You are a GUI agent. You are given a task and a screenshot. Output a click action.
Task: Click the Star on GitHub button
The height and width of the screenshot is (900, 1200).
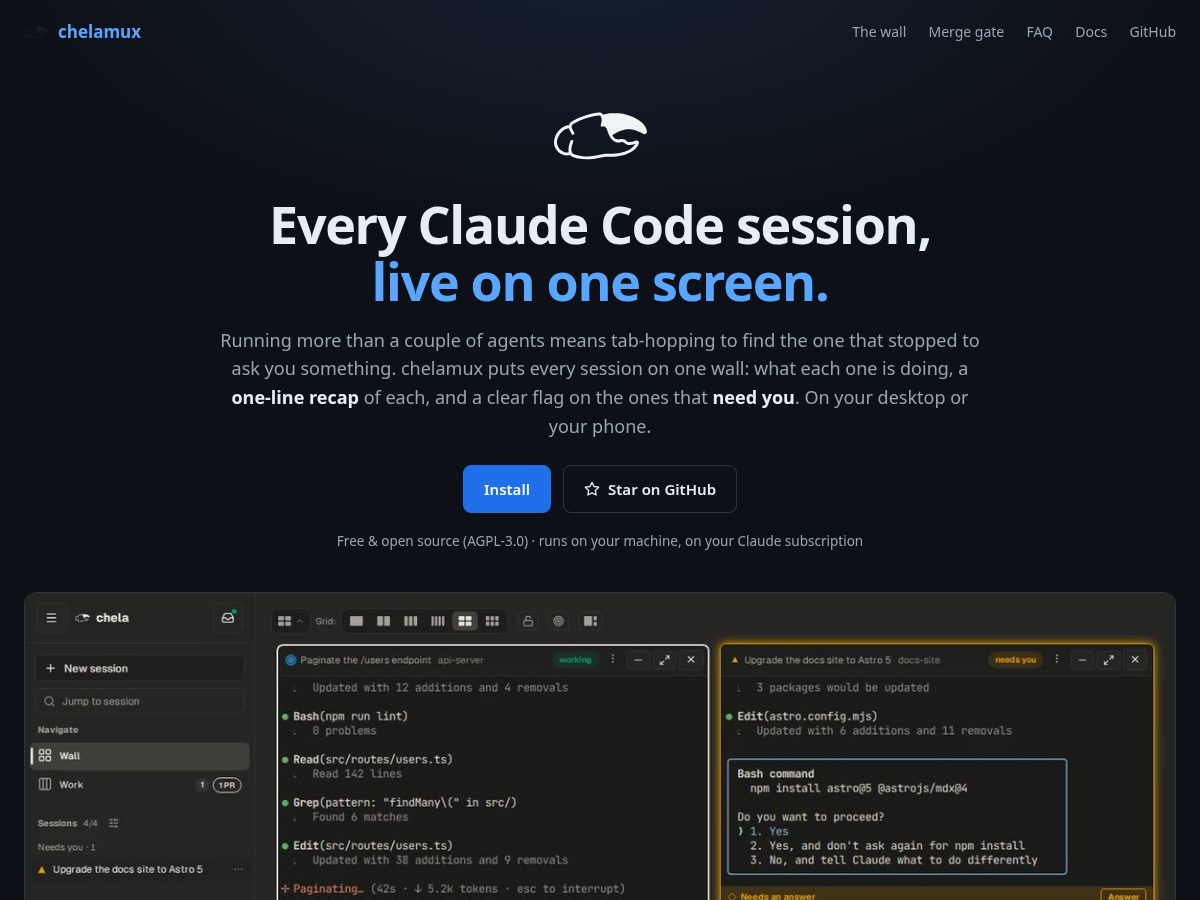[650, 489]
